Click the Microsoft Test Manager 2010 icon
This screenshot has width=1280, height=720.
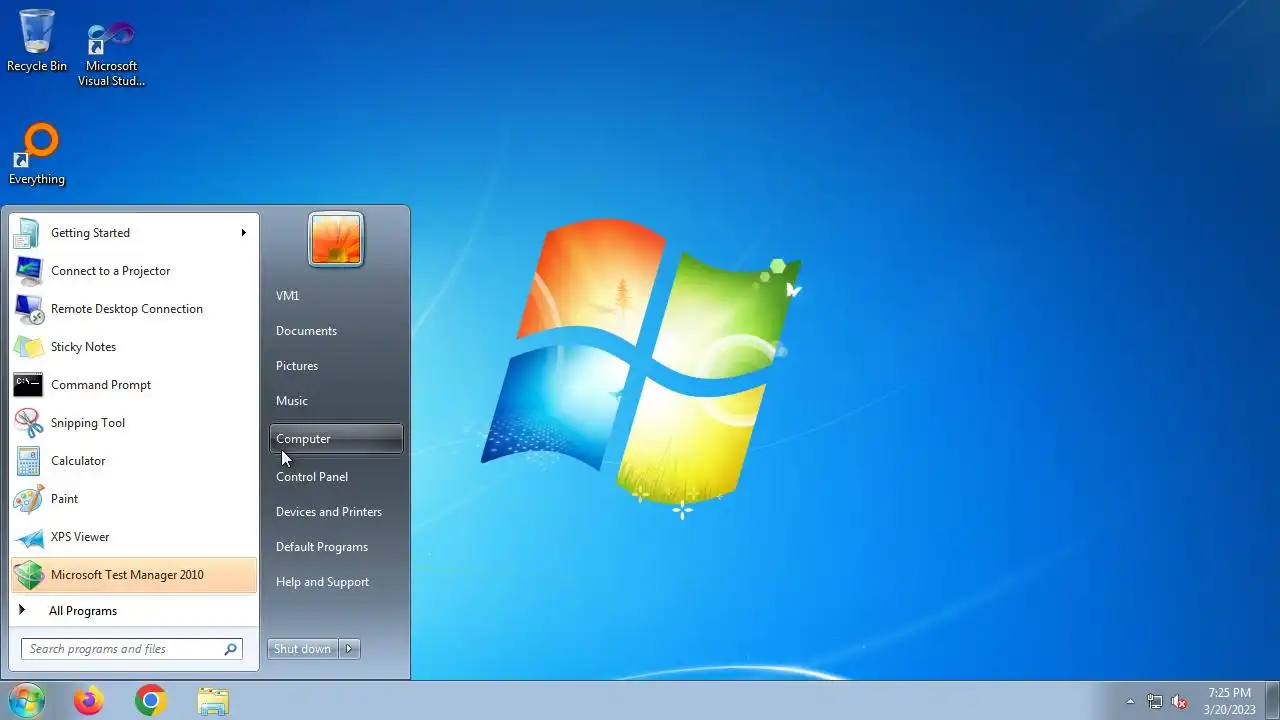tap(28, 575)
